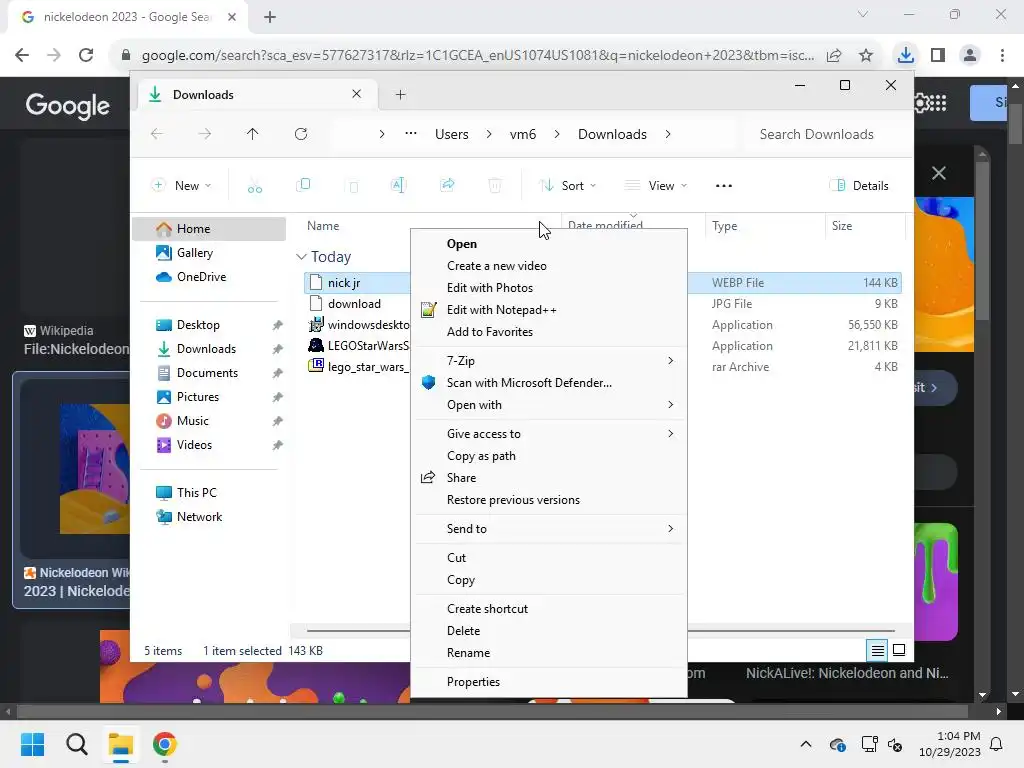Choose Create a new video
This screenshot has height=768, width=1024.
point(549,266)
